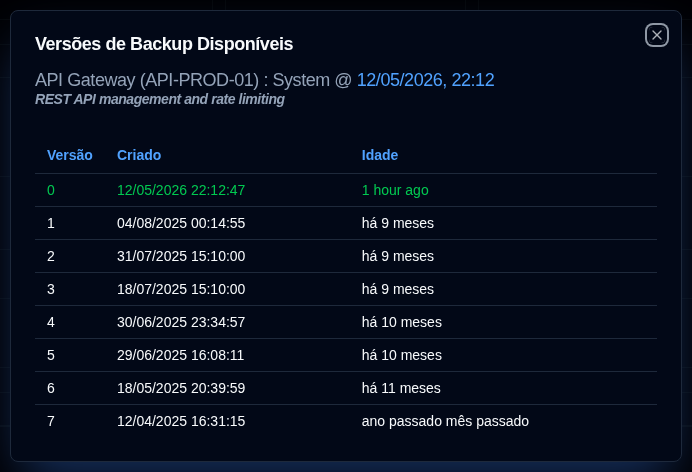Select 'ano passado mês passado' age cell
The height and width of the screenshot is (472, 692).
coord(445,422)
